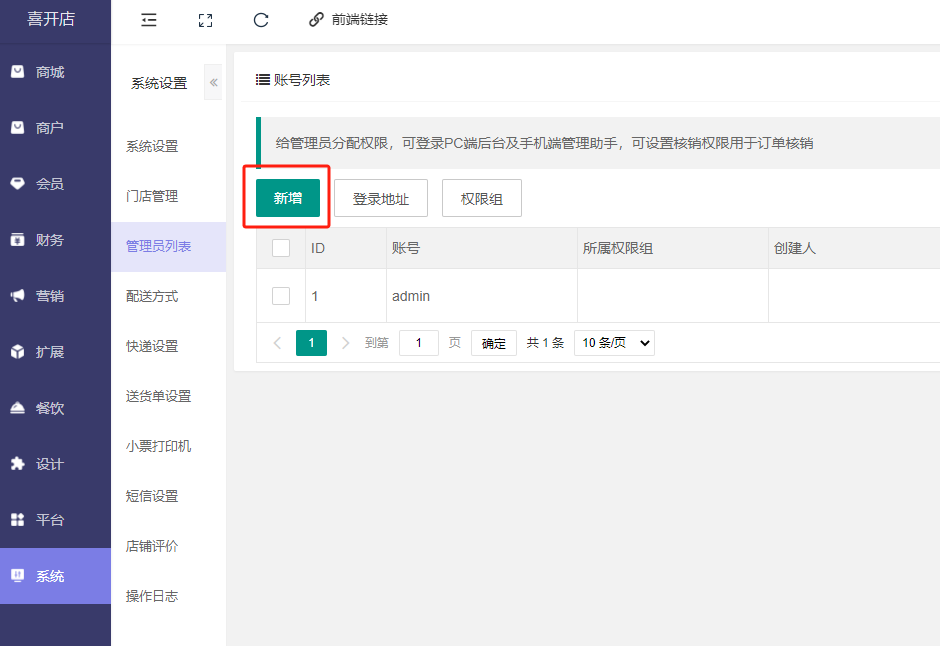Image resolution: width=940 pixels, height=646 pixels.
Task: Open 平台 platform section
Action: (49, 520)
